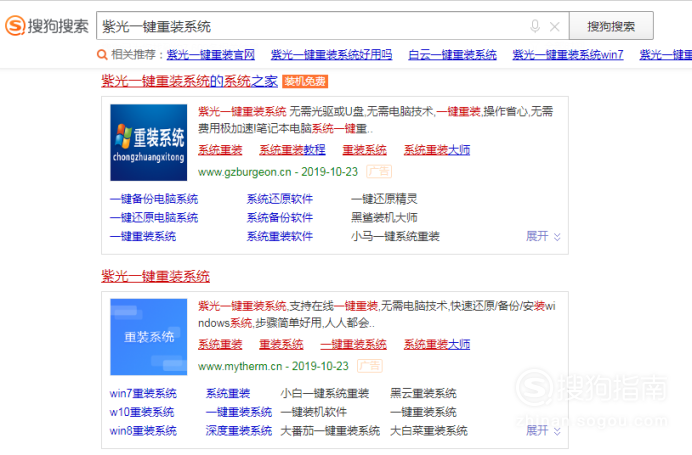Image resolution: width=692 pixels, height=455 pixels.
Task: Open related suggestion 紫光一键重装官网
Action: pos(211,55)
